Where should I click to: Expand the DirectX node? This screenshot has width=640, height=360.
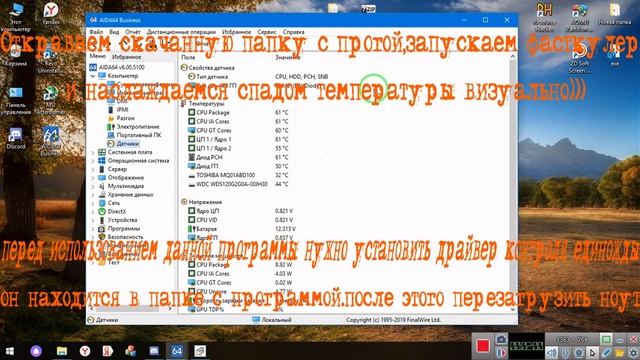93,211
